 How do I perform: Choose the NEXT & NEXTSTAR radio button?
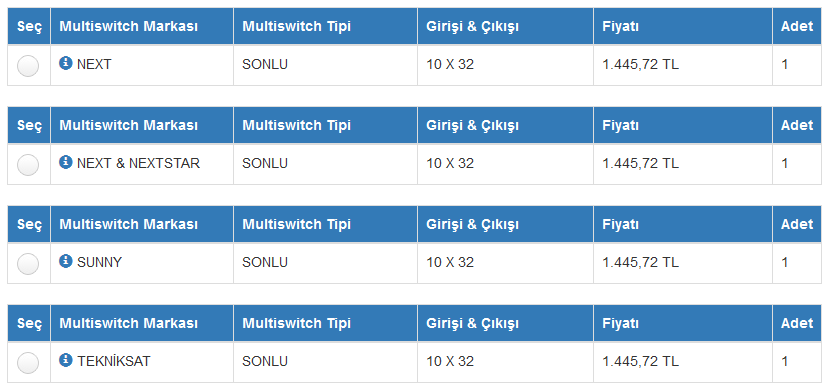[28, 165]
